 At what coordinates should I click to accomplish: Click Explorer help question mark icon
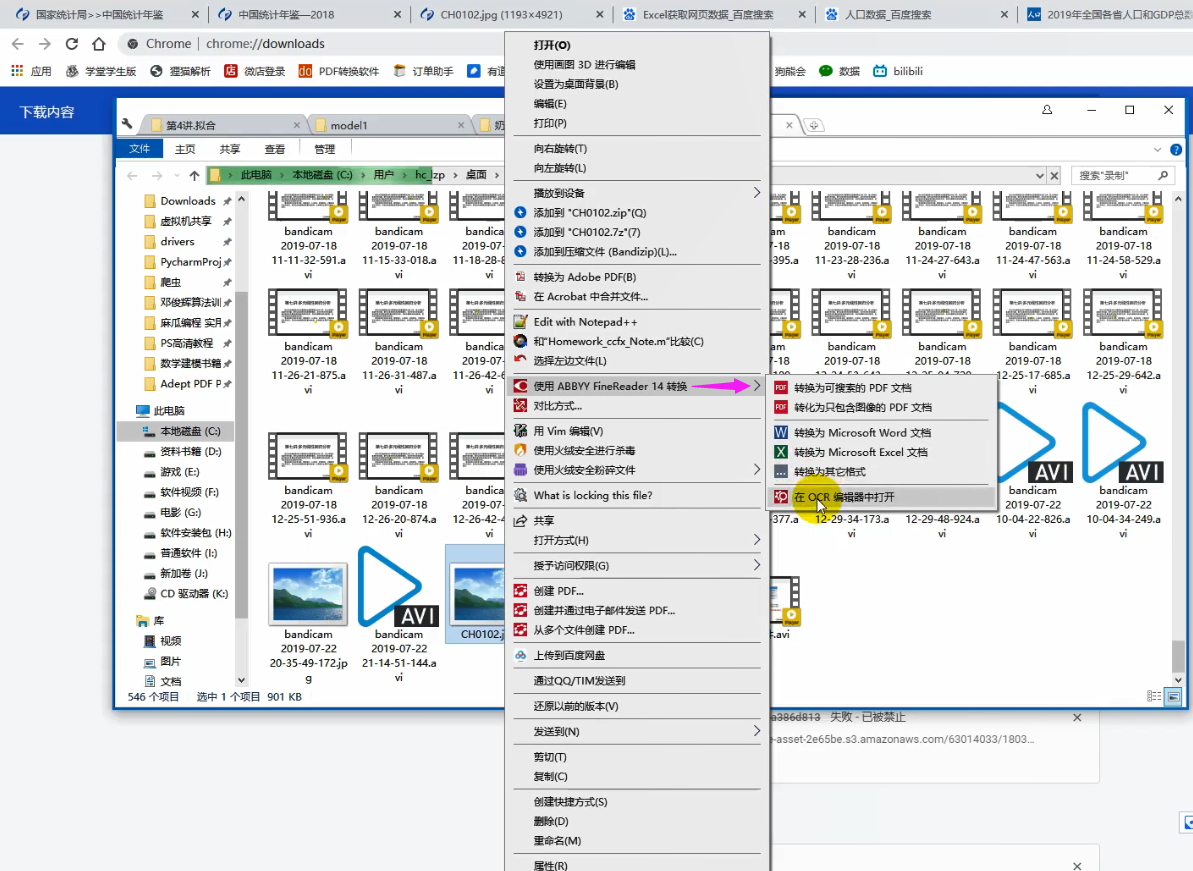tap(1176, 150)
